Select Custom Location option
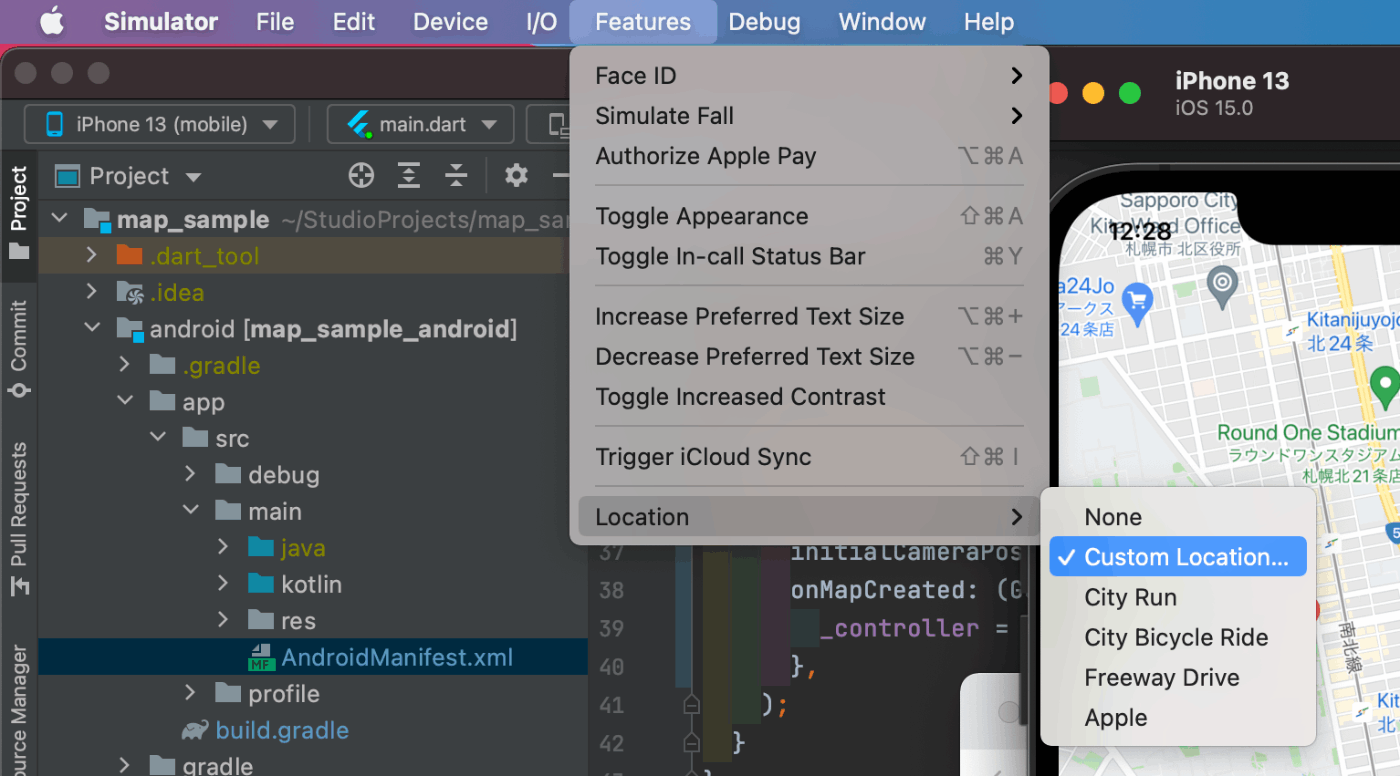The height and width of the screenshot is (776, 1400). pyautogui.click(x=1178, y=557)
